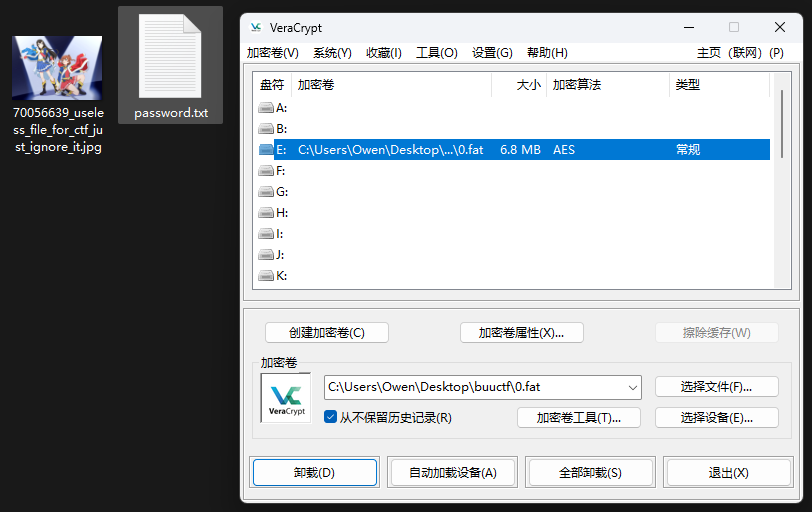Viewport: 812px width, 512px height.
Task: Open the 系统(Y) menu
Action: coord(332,53)
